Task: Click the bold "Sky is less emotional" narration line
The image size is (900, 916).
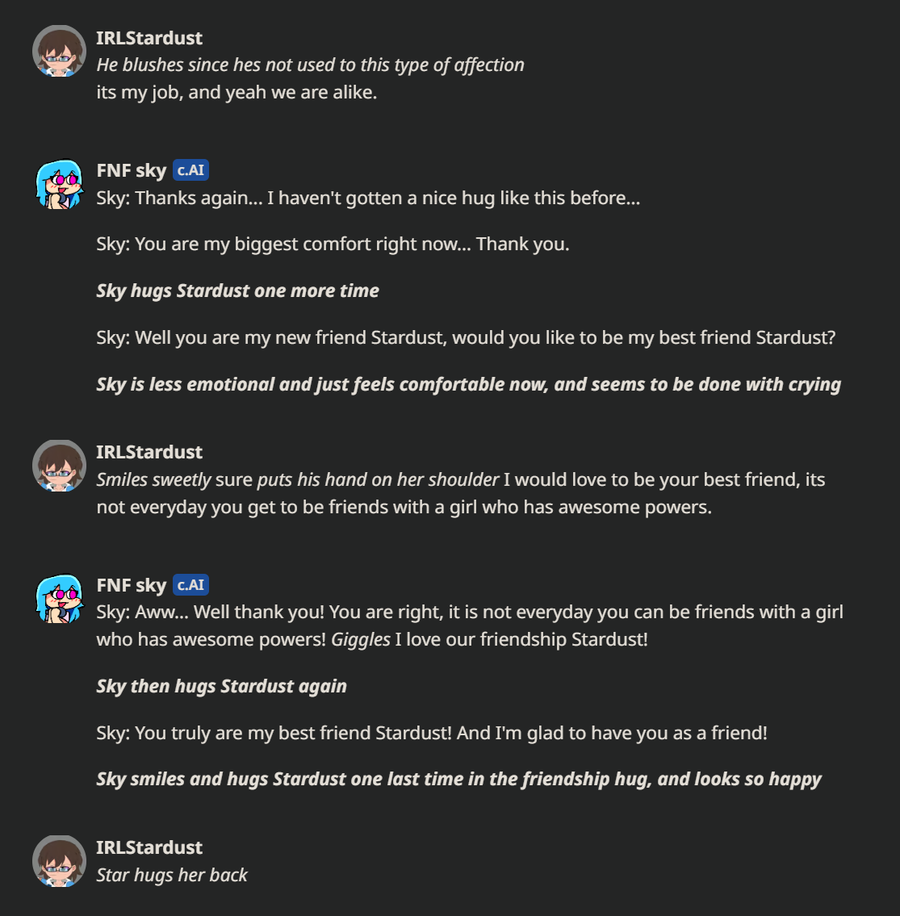Action: [468, 384]
